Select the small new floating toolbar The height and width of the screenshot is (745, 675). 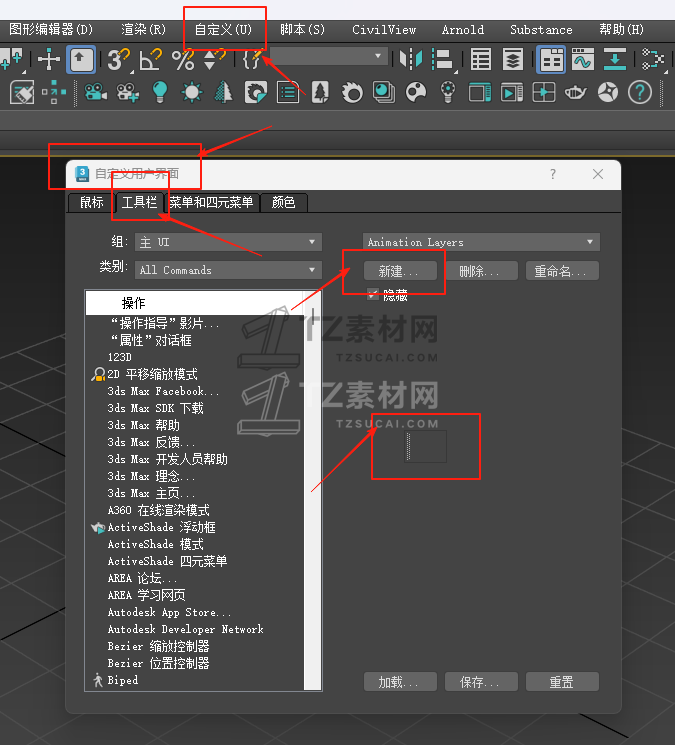(426, 447)
